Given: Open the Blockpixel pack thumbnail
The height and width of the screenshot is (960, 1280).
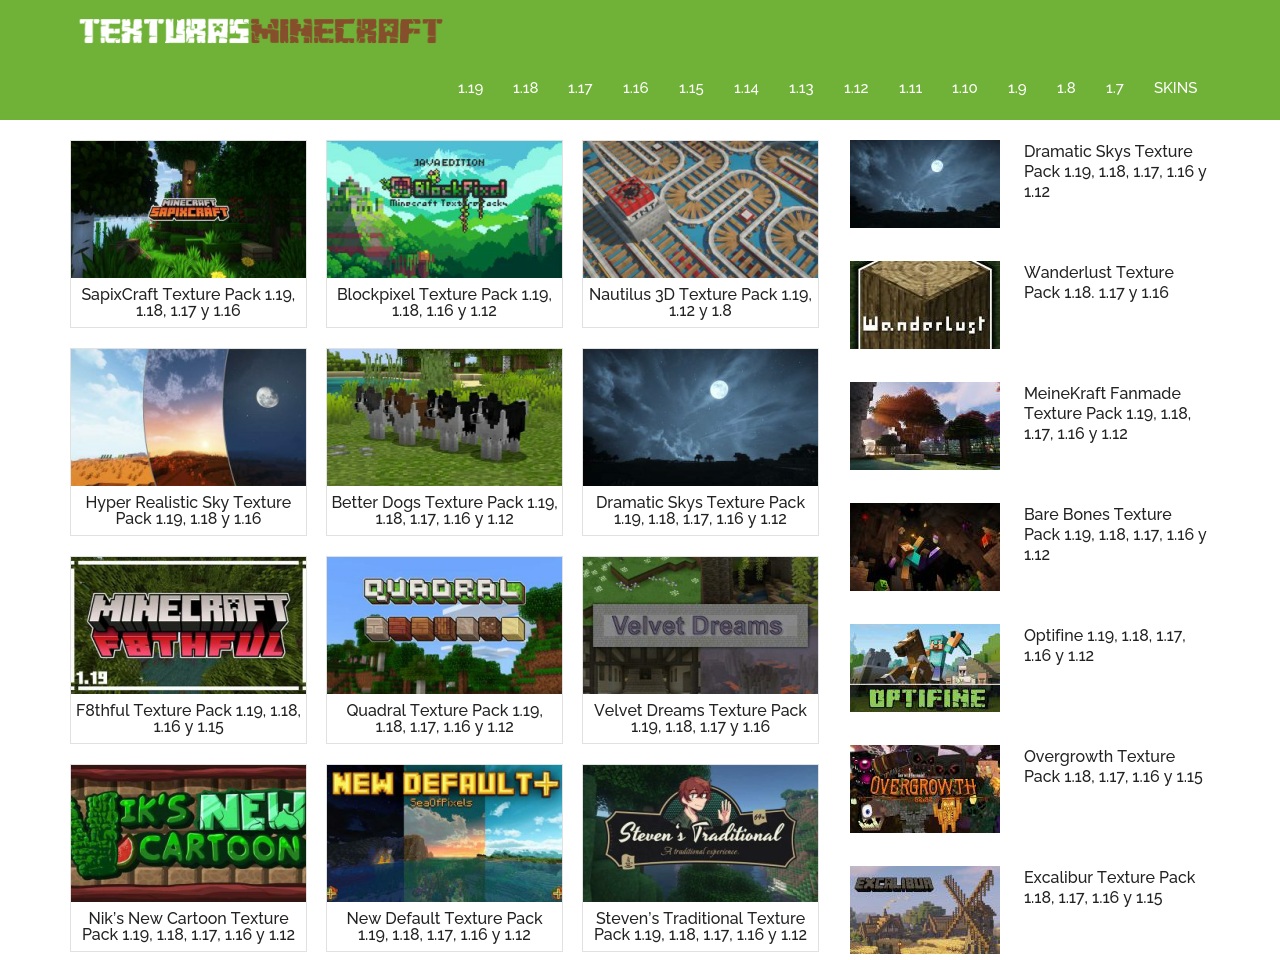Looking at the screenshot, I should [x=444, y=209].
